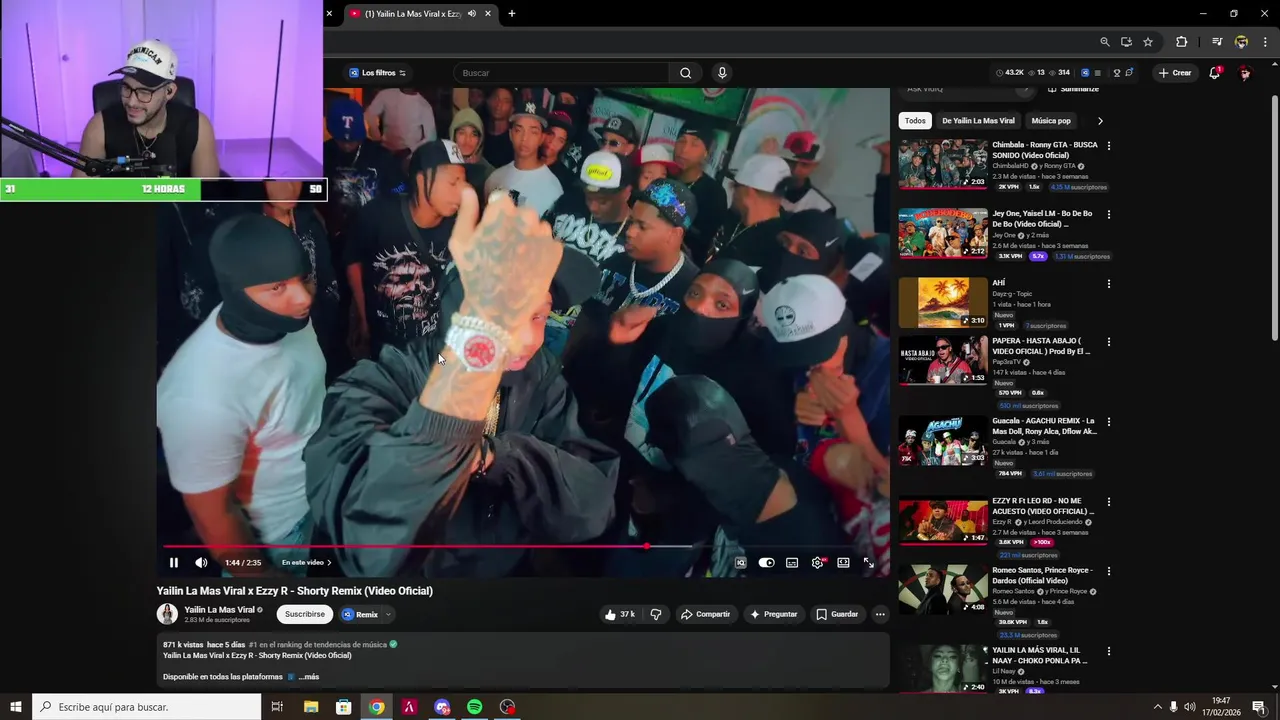This screenshot has width=1280, height=720.
Task: Open File Explorer from the taskbar
Action: (x=311, y=707)
